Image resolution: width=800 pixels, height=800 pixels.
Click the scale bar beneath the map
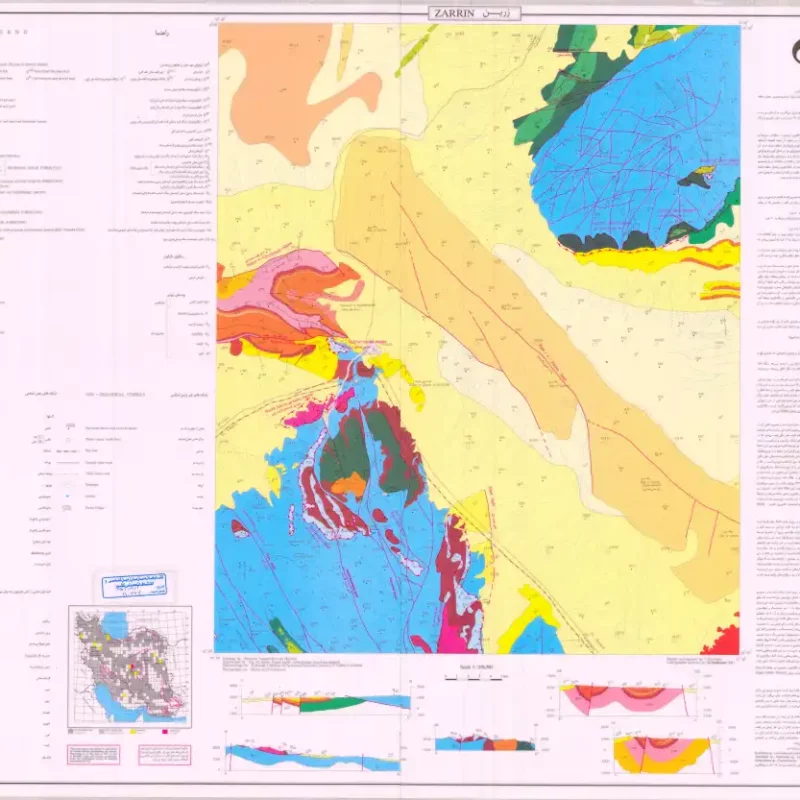click(474, 678)
